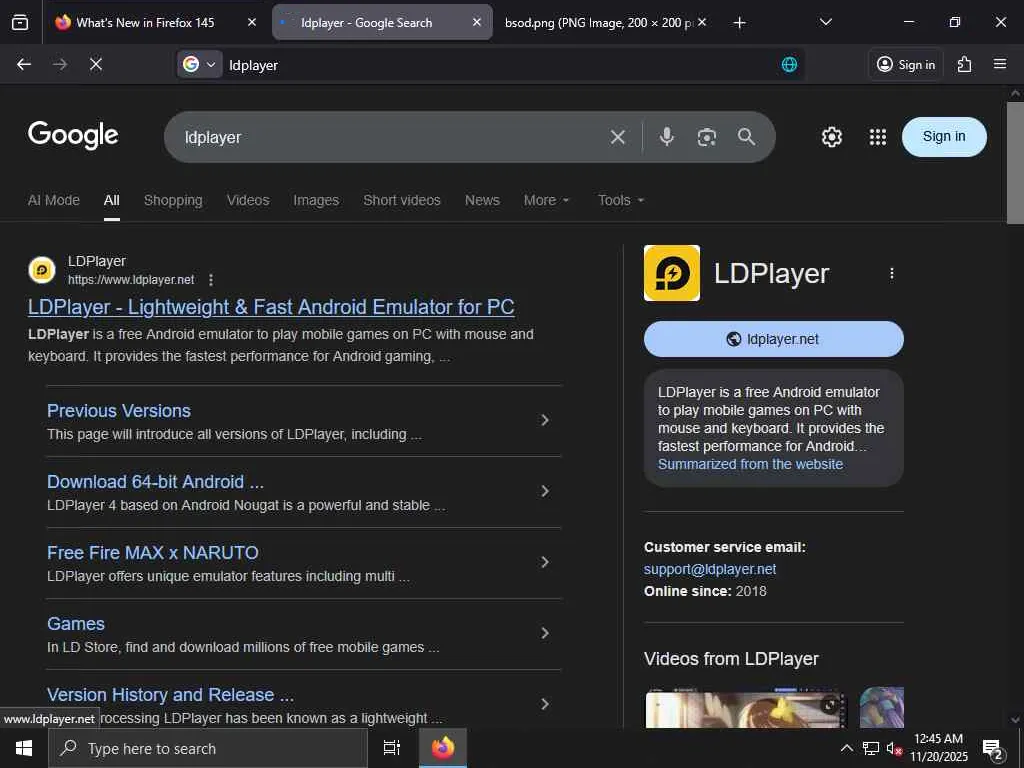Select the Short videos results tab
This screenshot has height=768, width=1024.
tap(402, 200)
